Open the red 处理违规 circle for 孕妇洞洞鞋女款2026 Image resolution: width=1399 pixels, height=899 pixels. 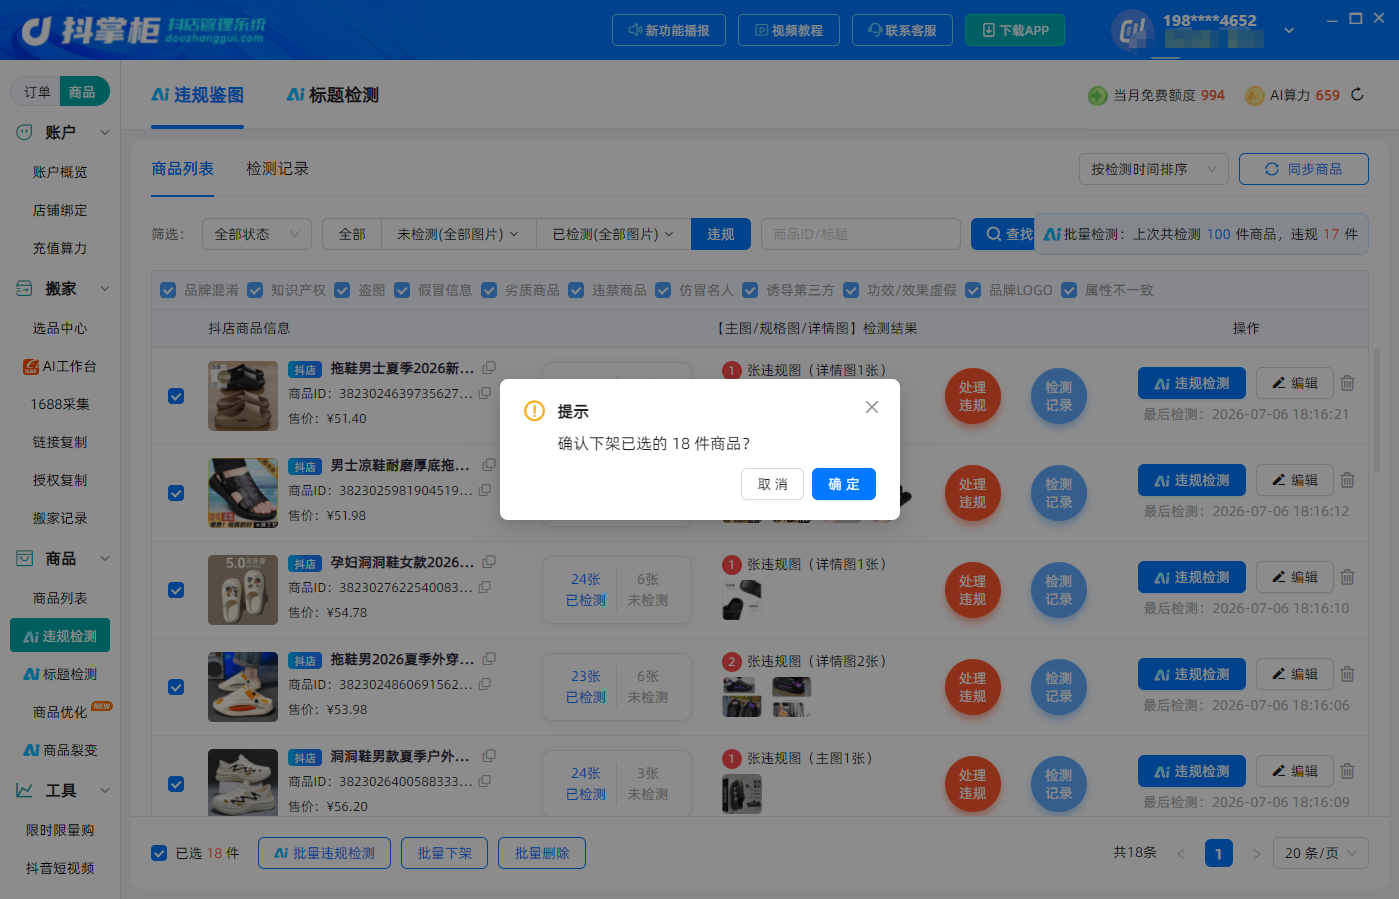[x=972, y=590]
